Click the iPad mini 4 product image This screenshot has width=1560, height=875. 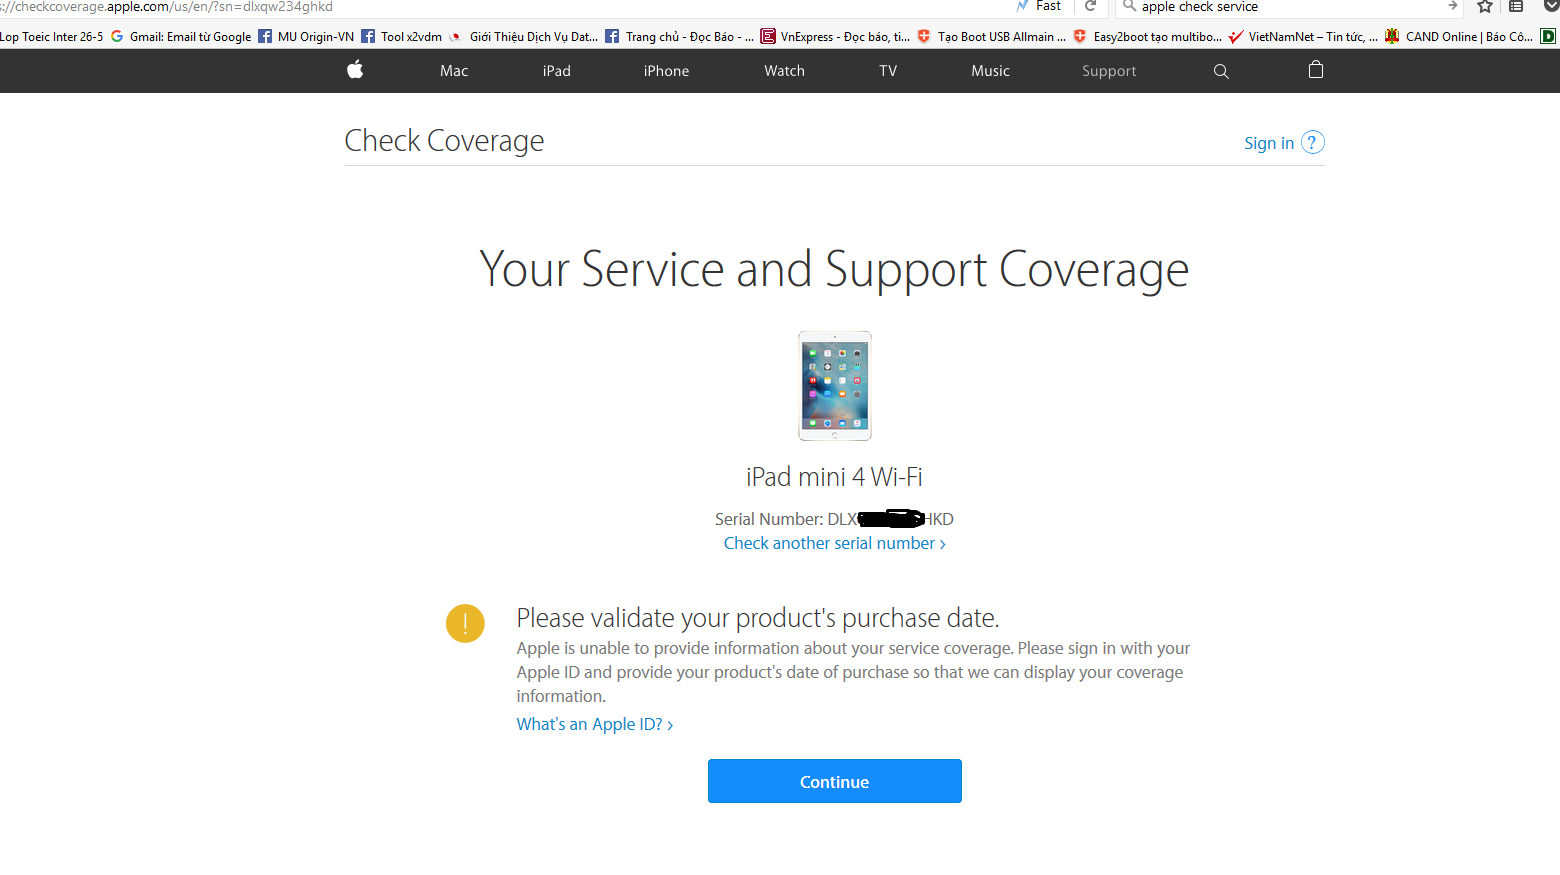[835, 386]
